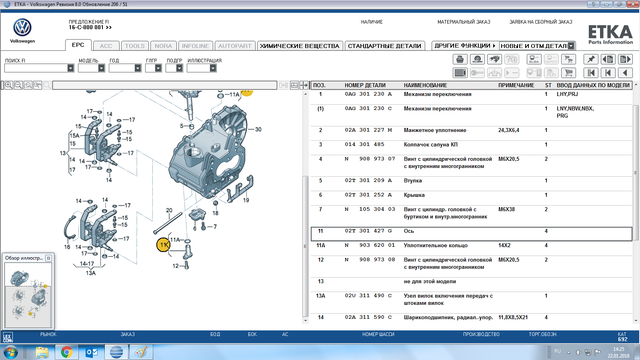The image size is (640, 360).
Task: Open the ПОИСК FI dropdown
Action: 71,68
